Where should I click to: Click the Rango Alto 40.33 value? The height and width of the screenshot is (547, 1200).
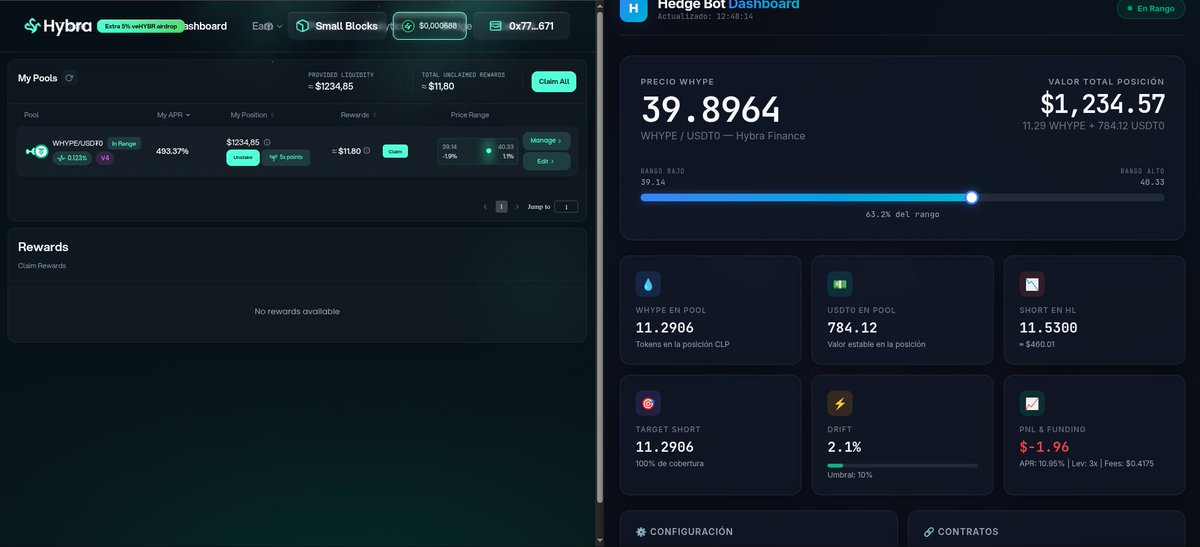pyautogui.click(x=1152, y=182)
